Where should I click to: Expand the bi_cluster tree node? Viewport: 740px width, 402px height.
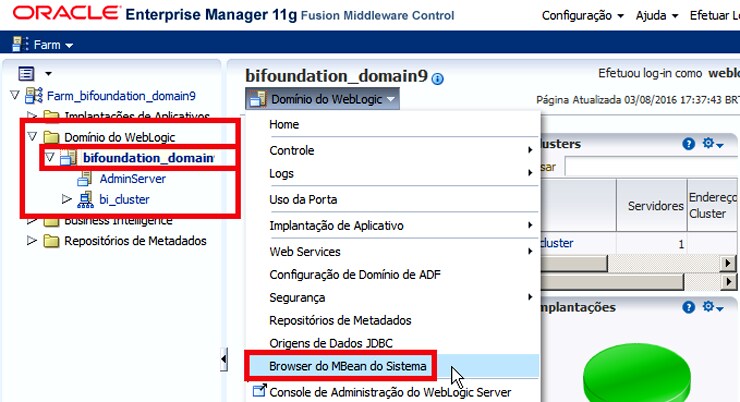tap(67, 199)
